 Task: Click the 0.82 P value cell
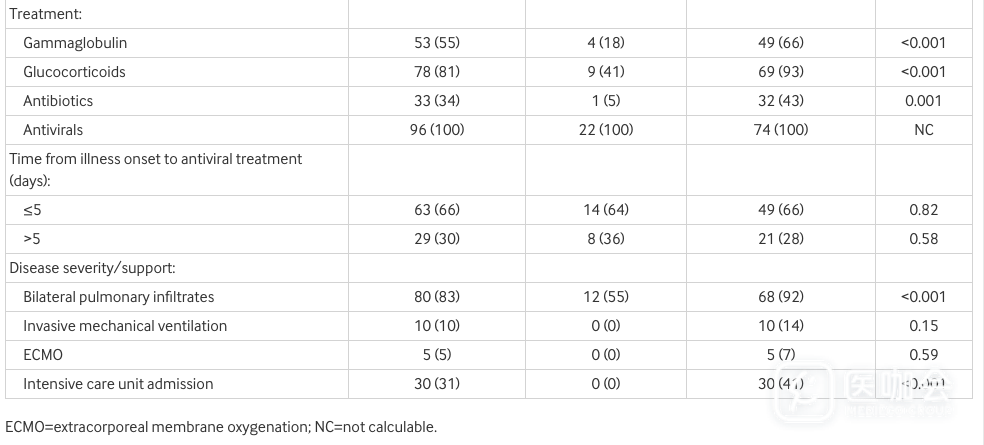[923, 210]
